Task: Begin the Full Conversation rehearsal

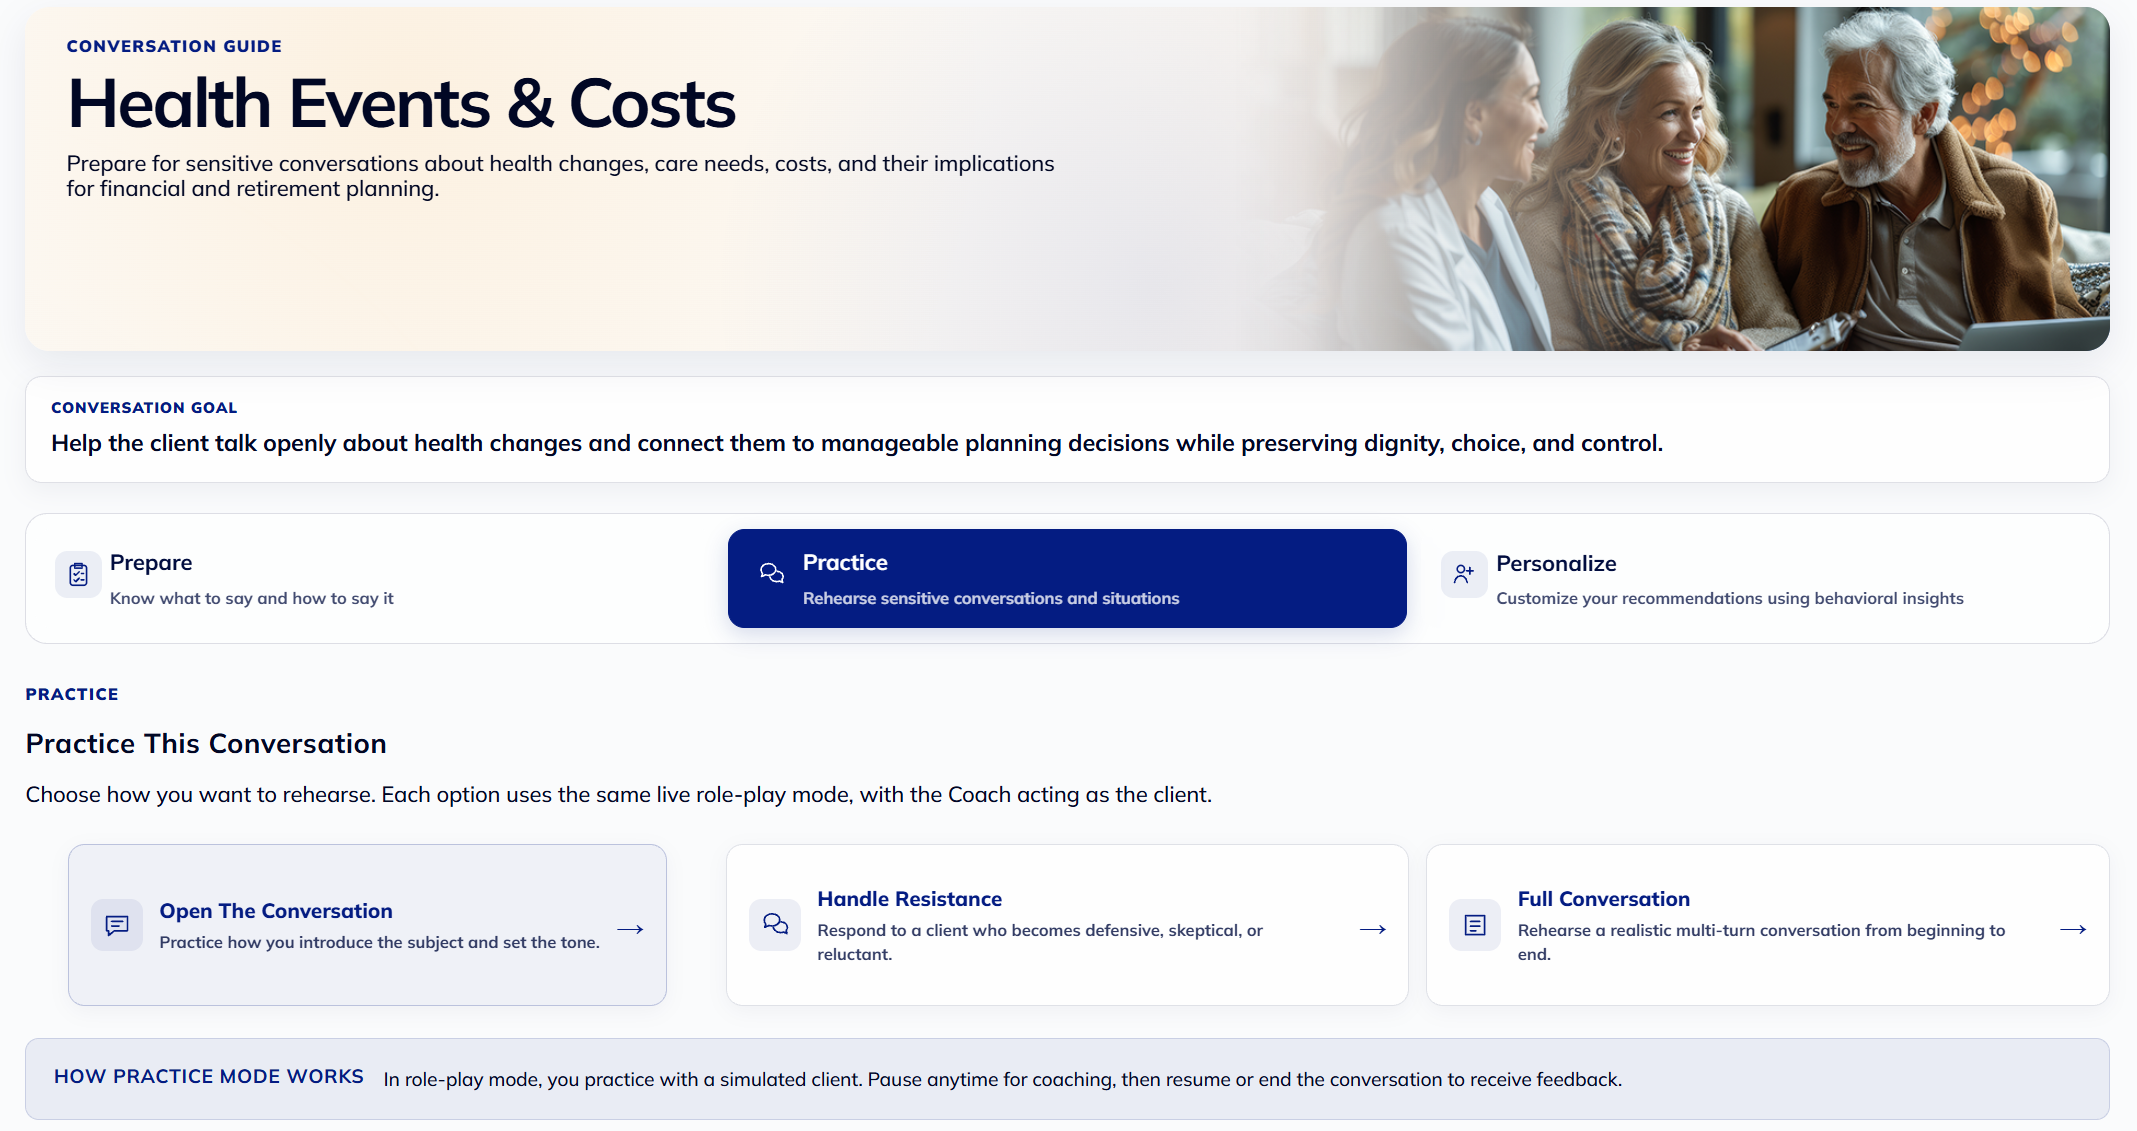Action: [x=1767, y=925]
